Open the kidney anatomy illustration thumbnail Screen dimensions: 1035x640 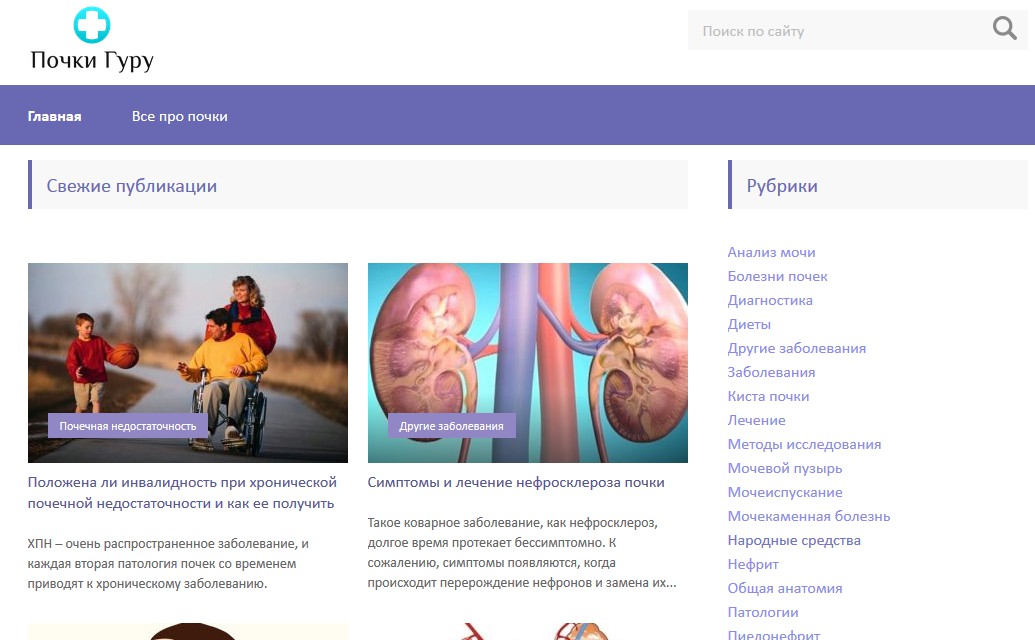pyautogui.click(x=527, y=363)
